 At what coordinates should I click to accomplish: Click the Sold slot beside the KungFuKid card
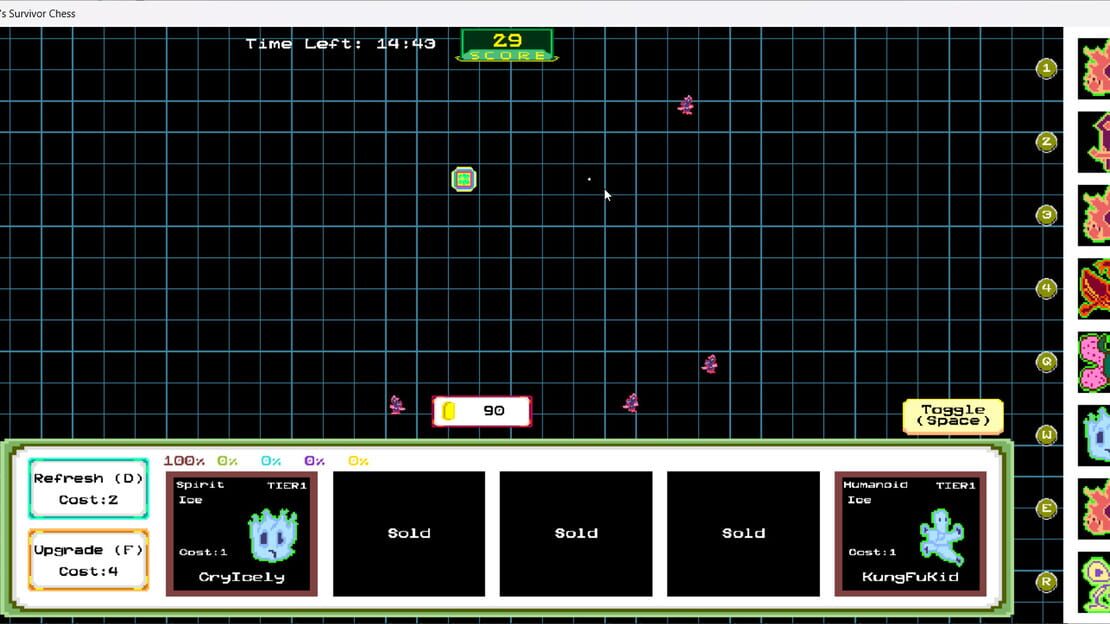743,534
